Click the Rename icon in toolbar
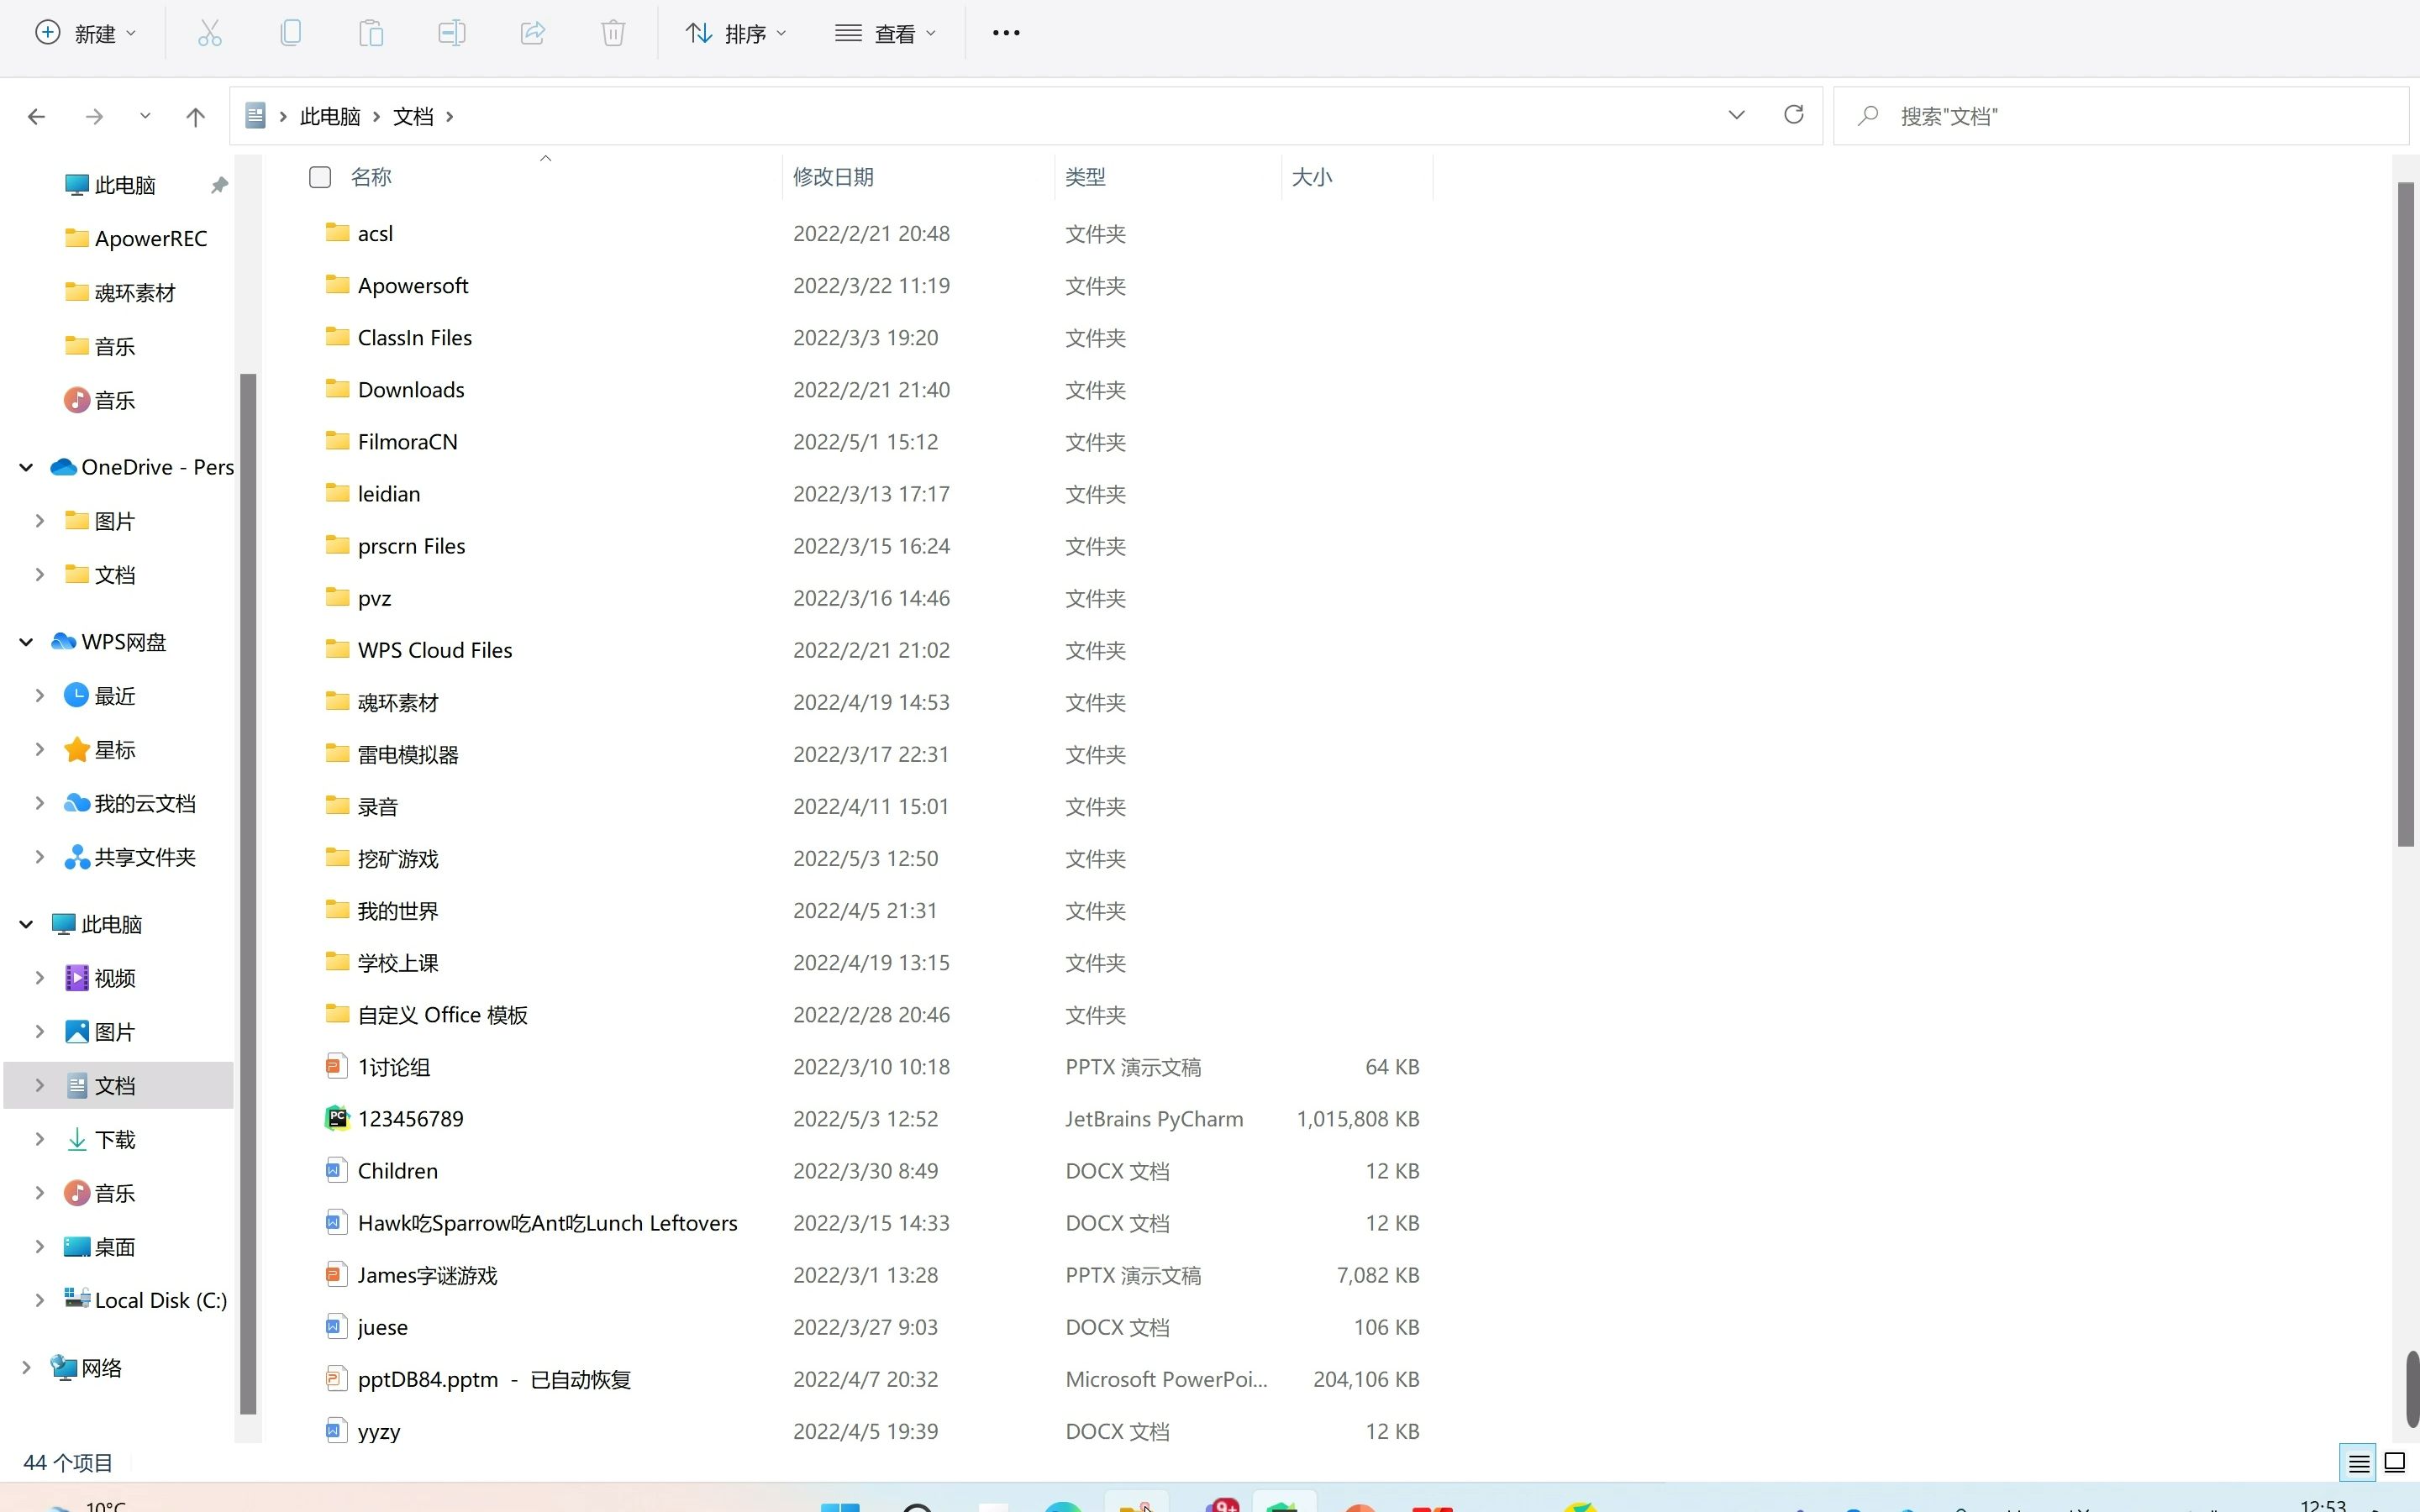The image size is (2420, 1512). click(x=451, y=33)
